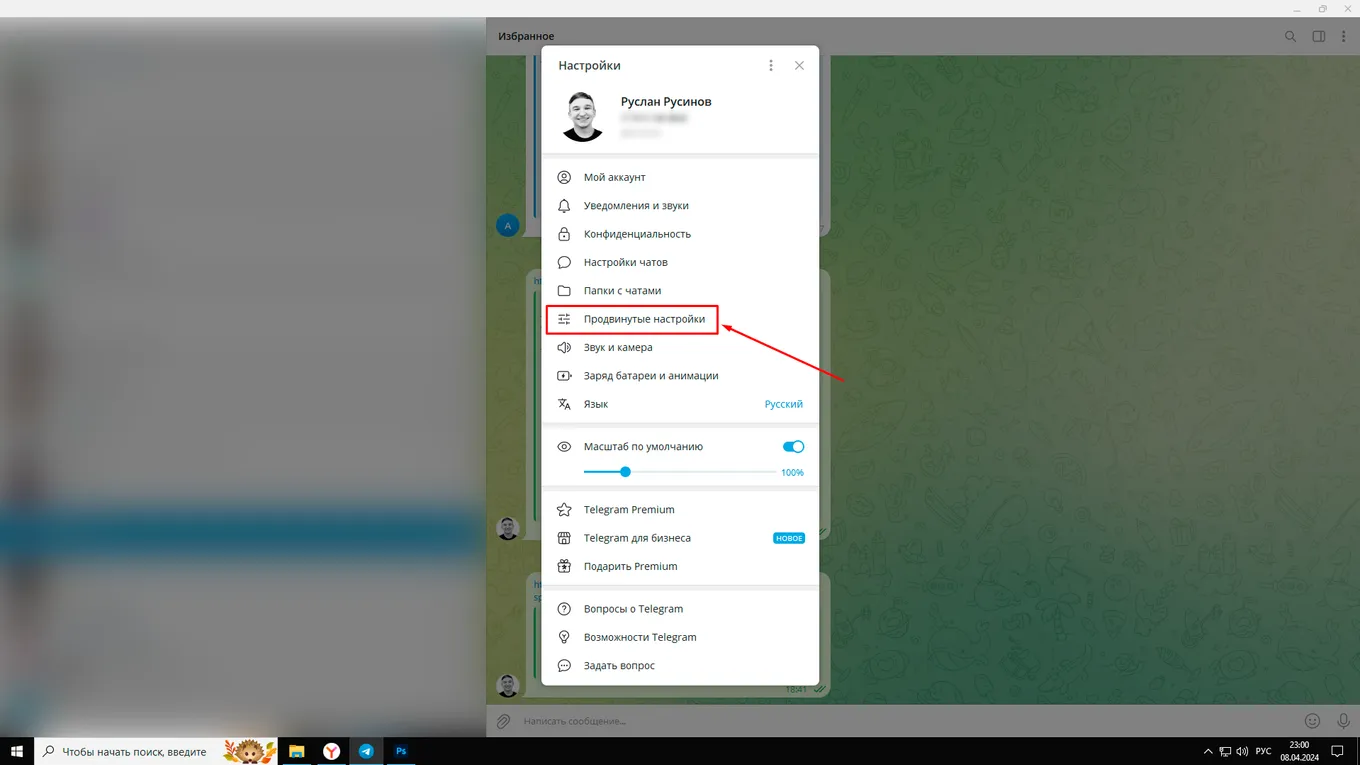Click the shop icon for Telegram для бизнеса

click(x=564, y=538)
